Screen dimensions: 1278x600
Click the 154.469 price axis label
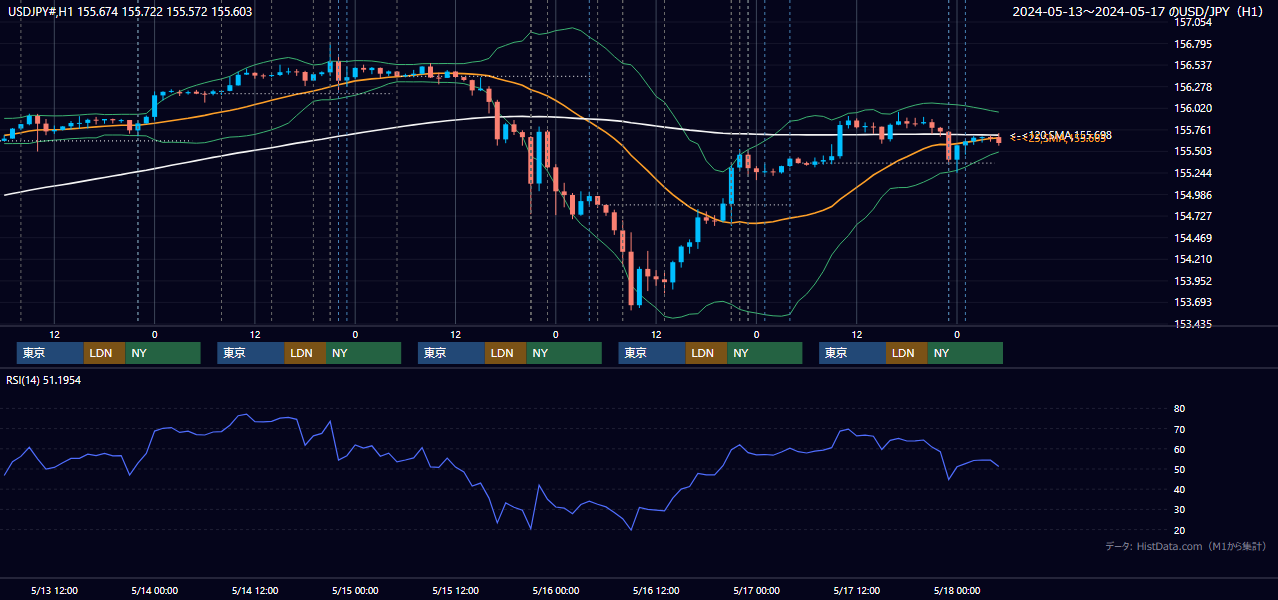(x=1193, y=238)
